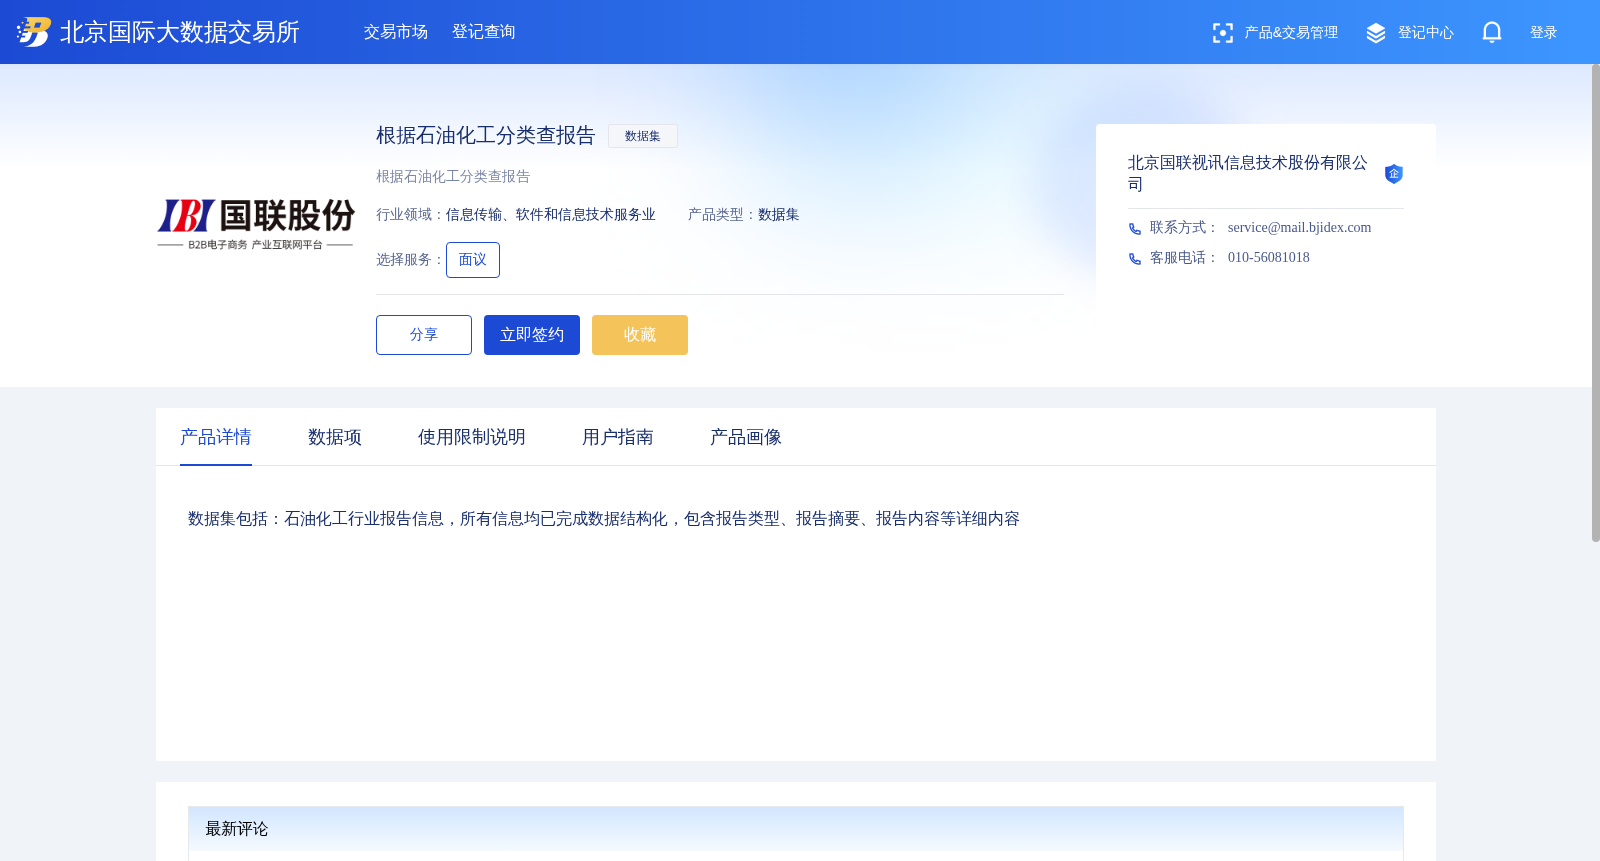Click the phone number 010-56081018

pyautogui.click(x=1269, y=258)
